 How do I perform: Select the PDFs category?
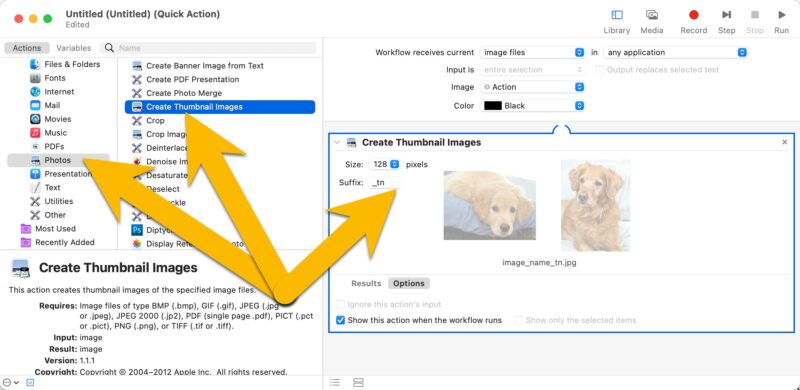pyautogui.click(x=54, y=147)
